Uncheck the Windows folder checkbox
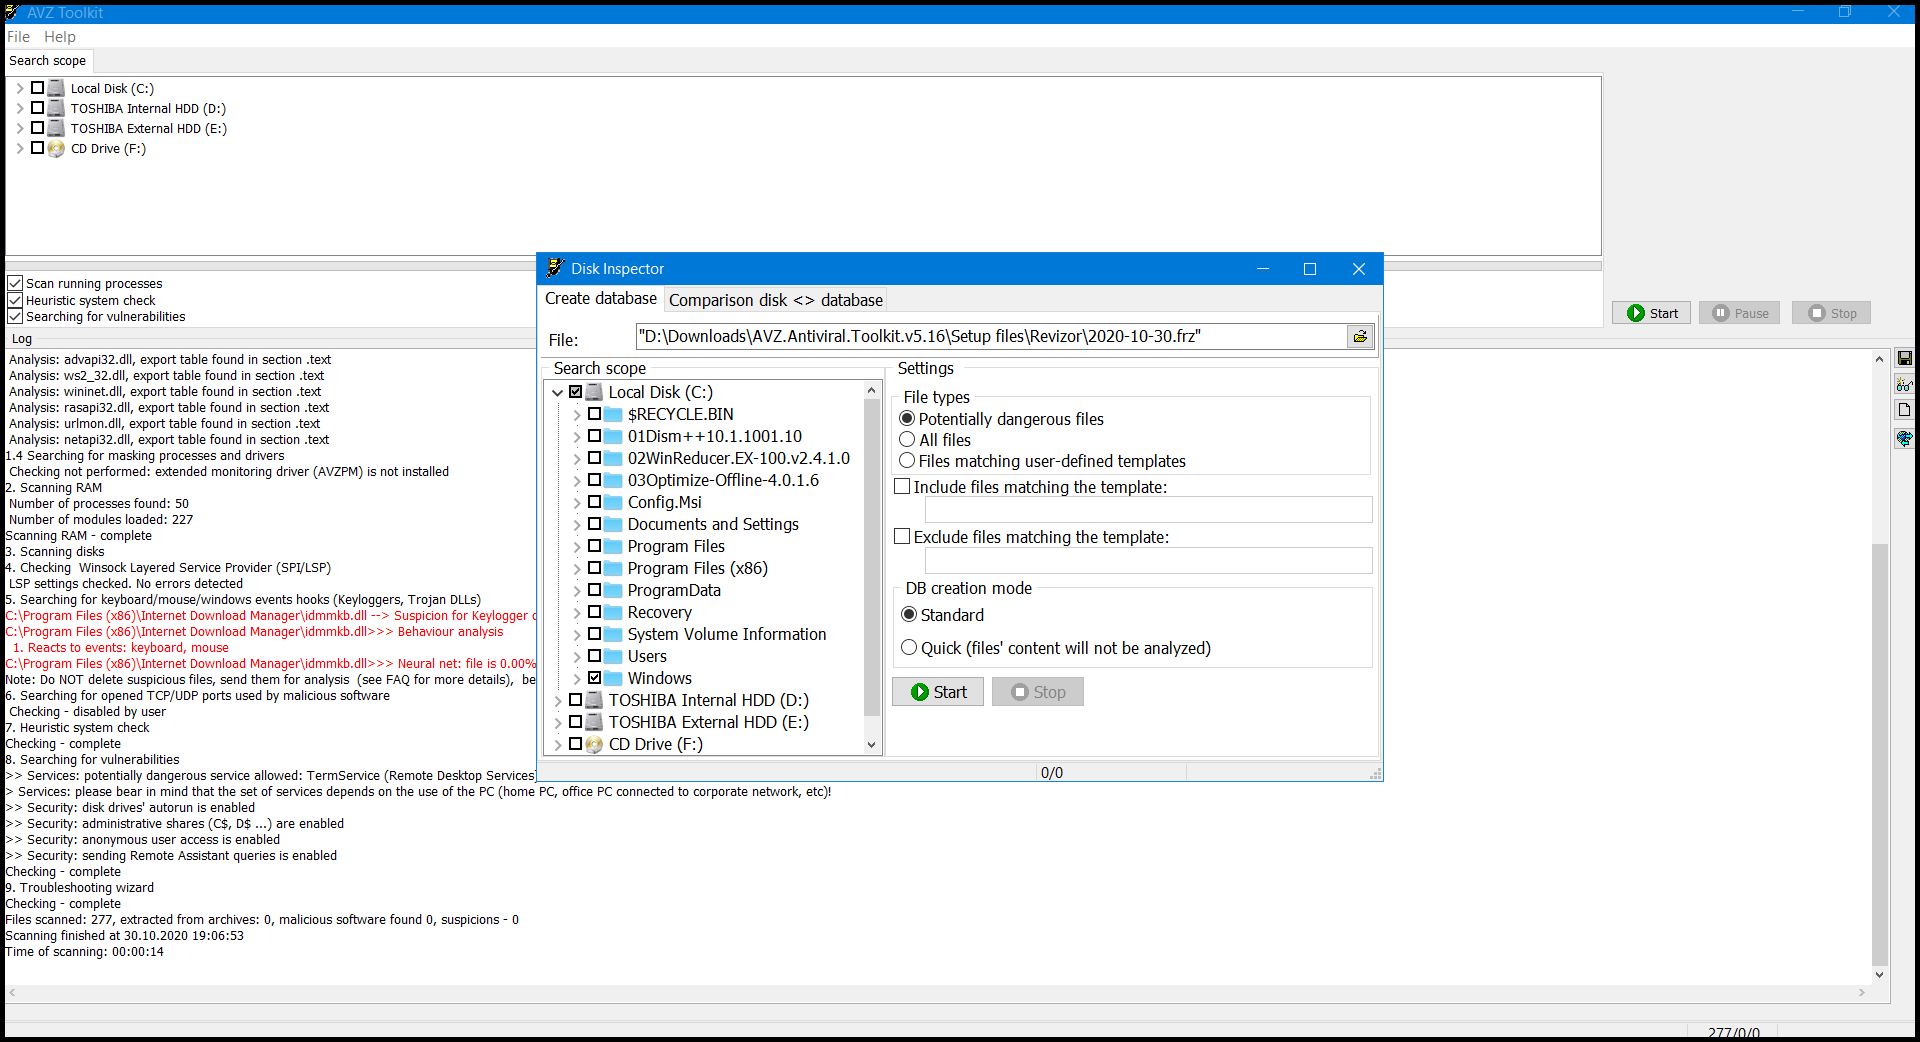1920x1042 pixels. click(x=594, y=677)
